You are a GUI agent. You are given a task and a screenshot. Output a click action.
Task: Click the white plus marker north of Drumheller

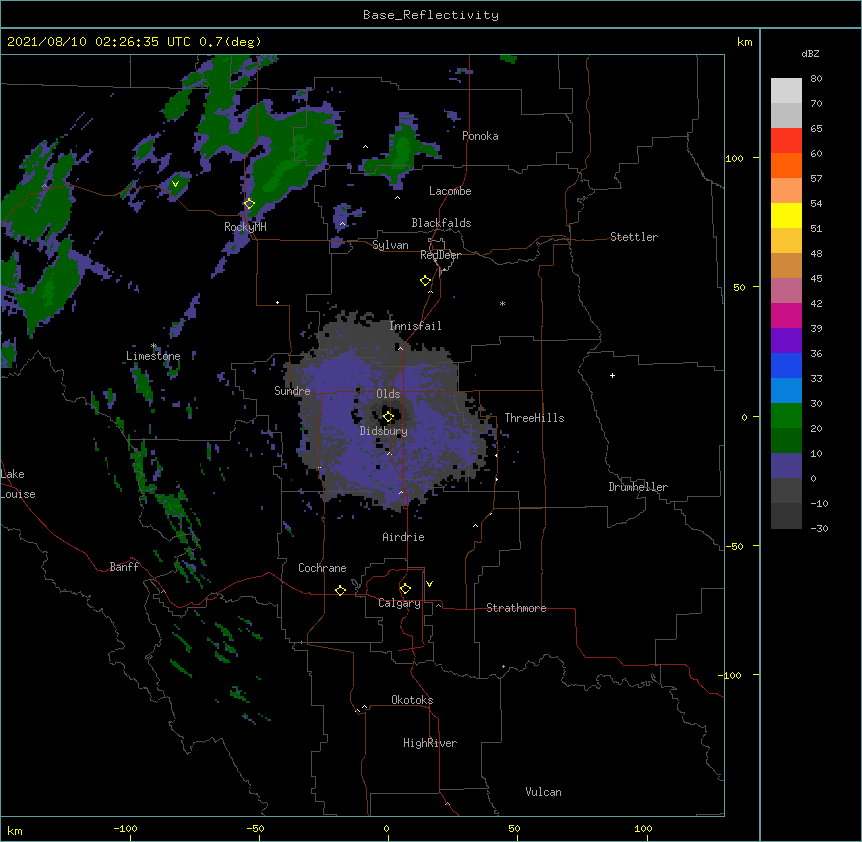tap(612, 375)
